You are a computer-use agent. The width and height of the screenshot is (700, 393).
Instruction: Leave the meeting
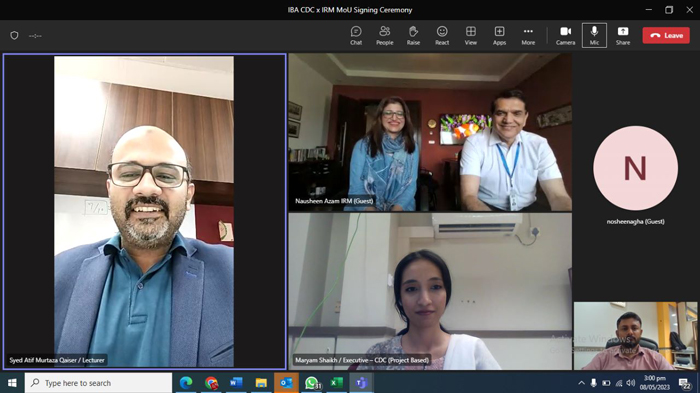coord(666,35)
